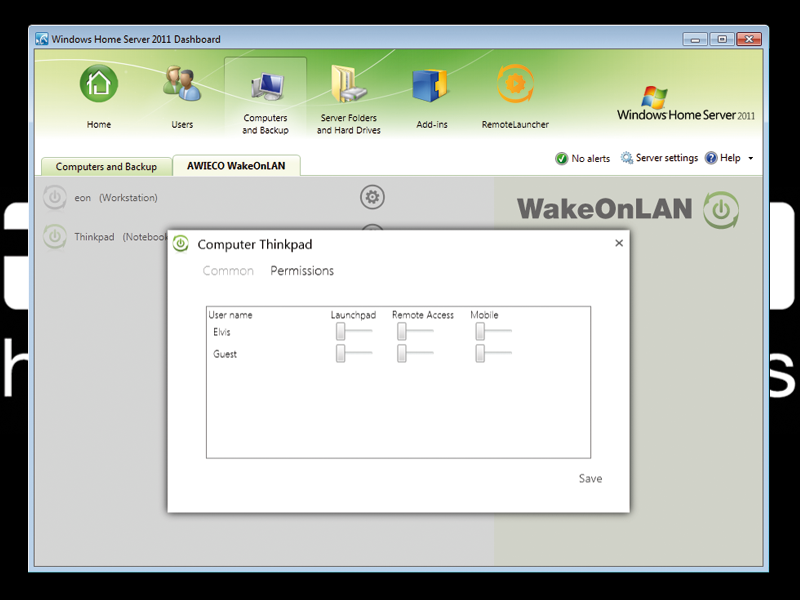Screen dimensions: 800x600
Task: Open the Help link
Action: 730,158
